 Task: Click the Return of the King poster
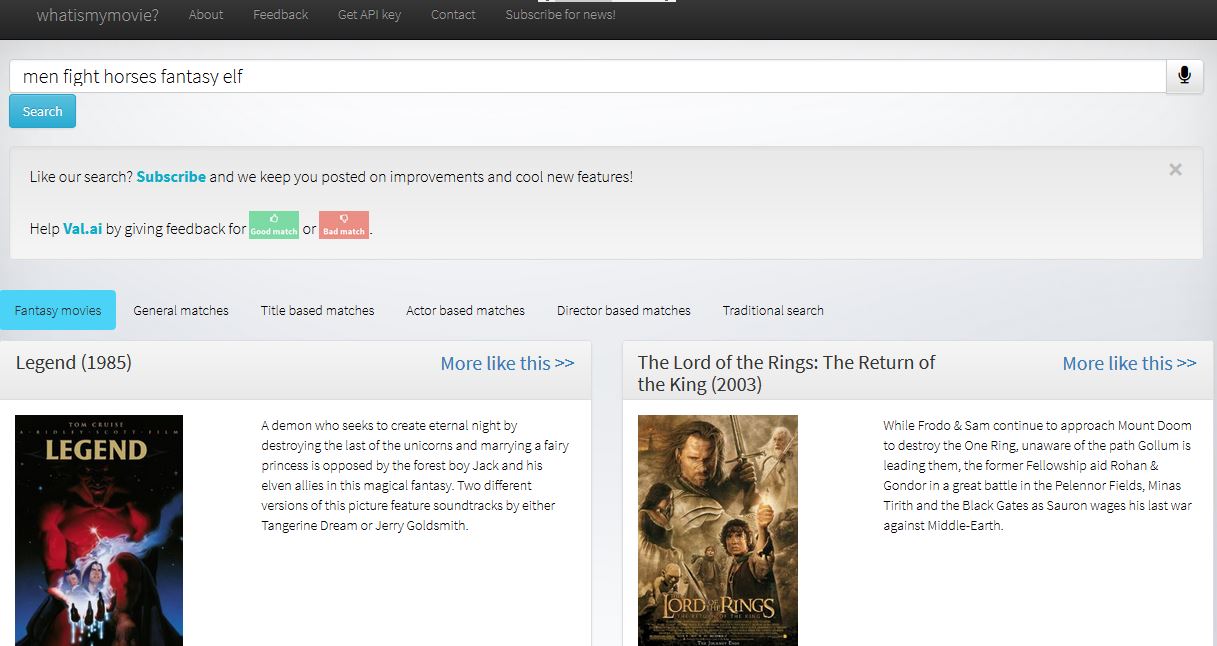point(717,530)
